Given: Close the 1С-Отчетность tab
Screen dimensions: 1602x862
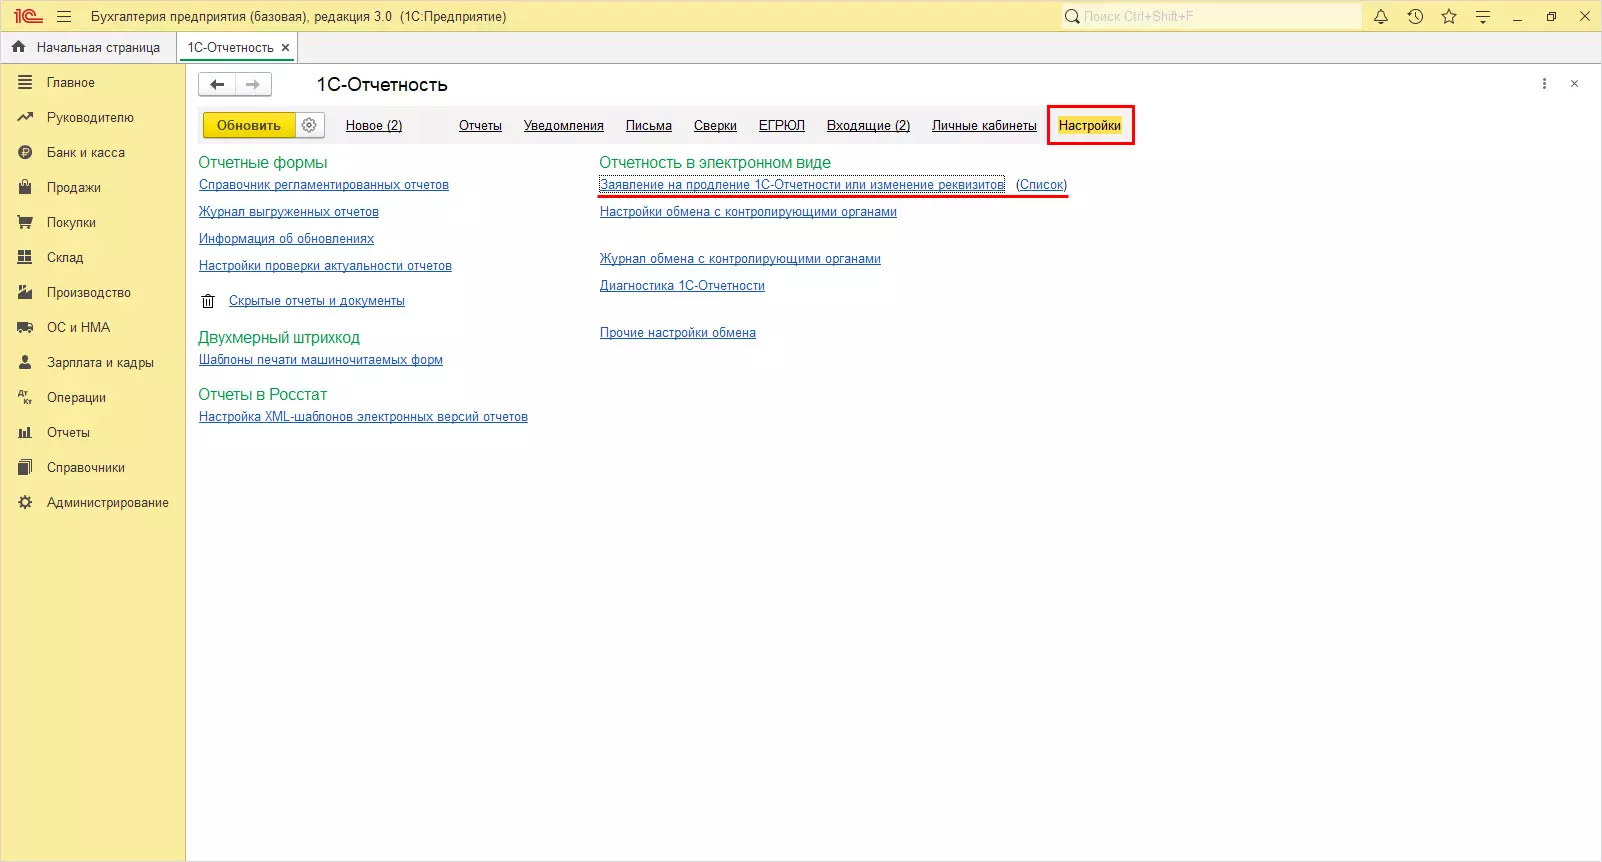Looking at the screenshot, I should coord(285,47).
